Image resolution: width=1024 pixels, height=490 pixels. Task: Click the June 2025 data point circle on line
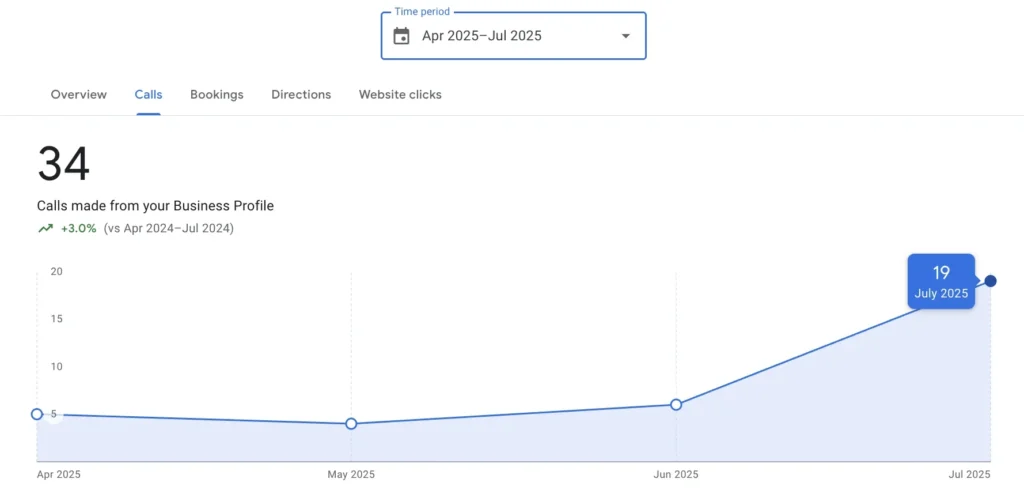point(676,405)
